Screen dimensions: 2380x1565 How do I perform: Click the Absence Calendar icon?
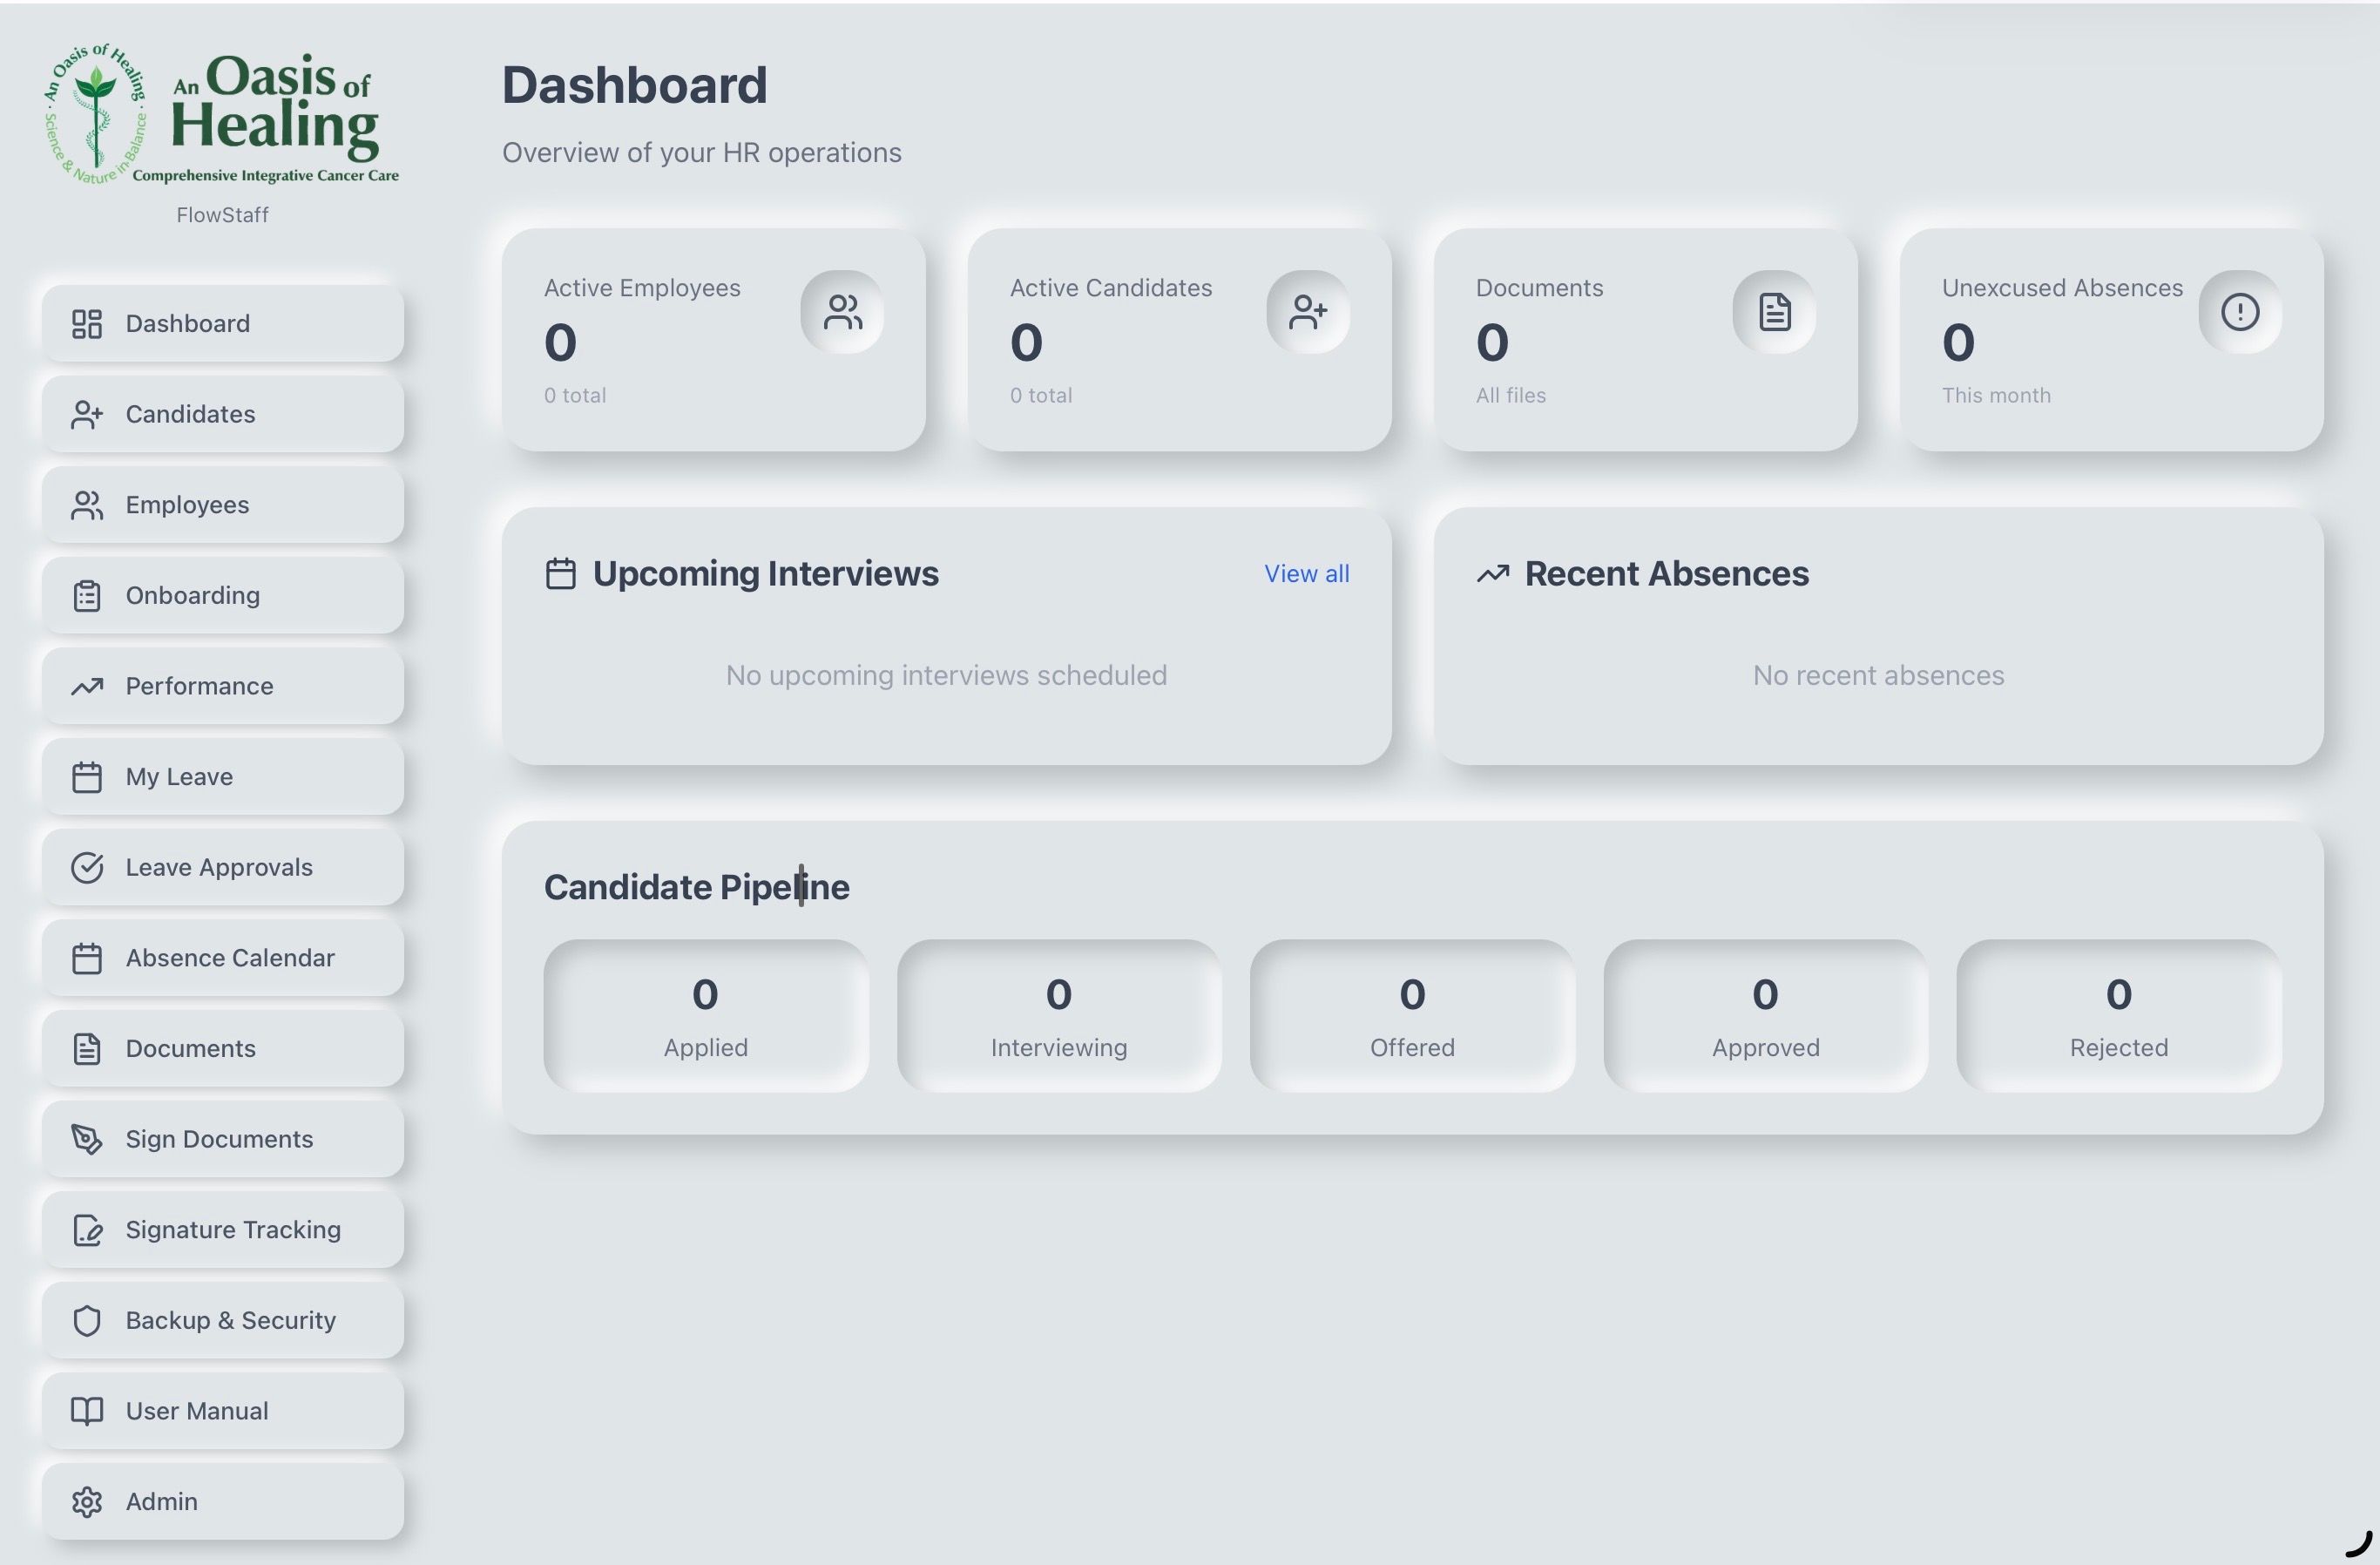click(x=87, y=958)
